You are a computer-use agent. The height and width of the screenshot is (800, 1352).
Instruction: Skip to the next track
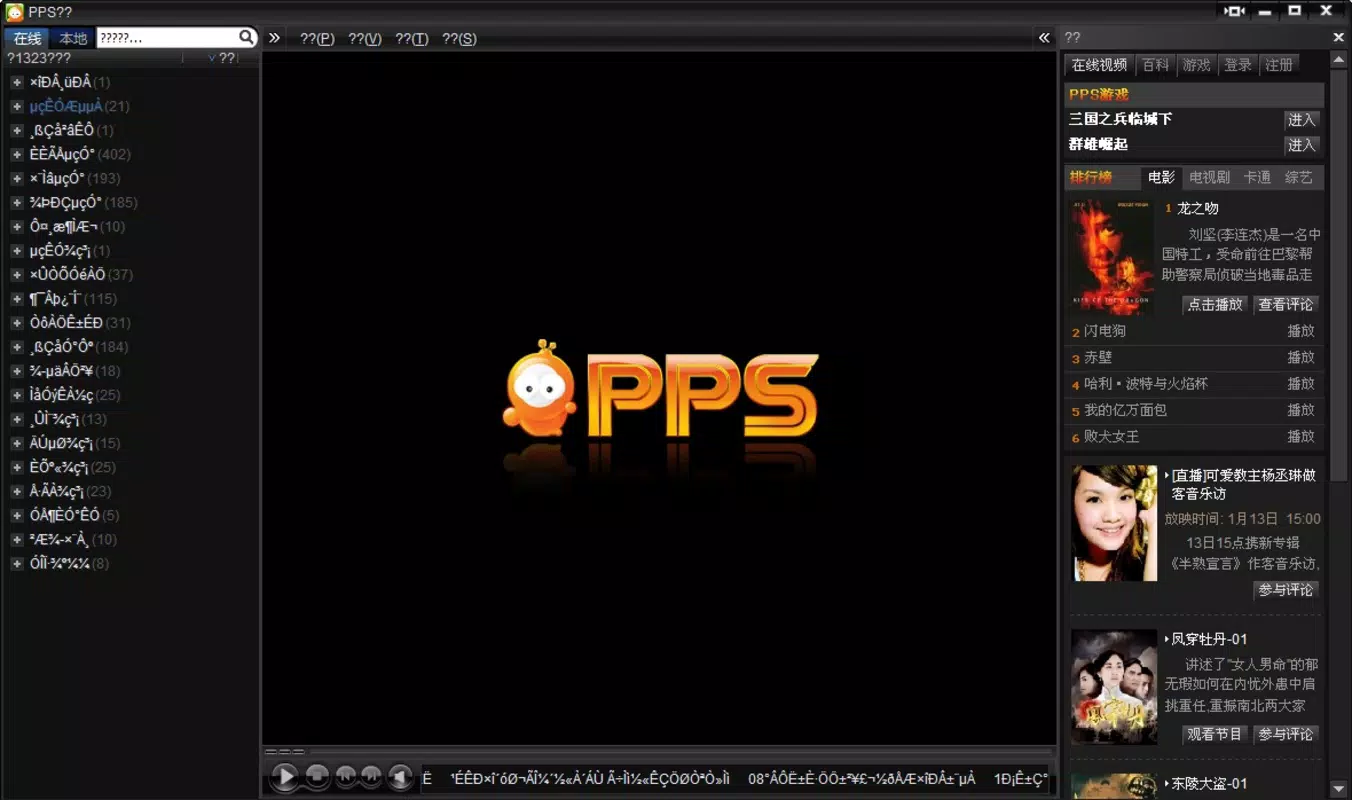pos(371,776)
